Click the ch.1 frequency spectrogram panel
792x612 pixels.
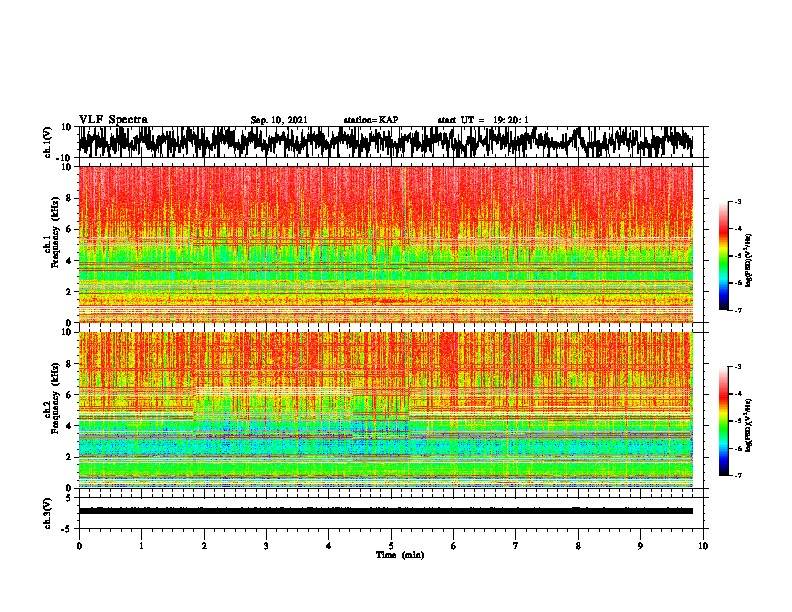(x=385, y=244)
